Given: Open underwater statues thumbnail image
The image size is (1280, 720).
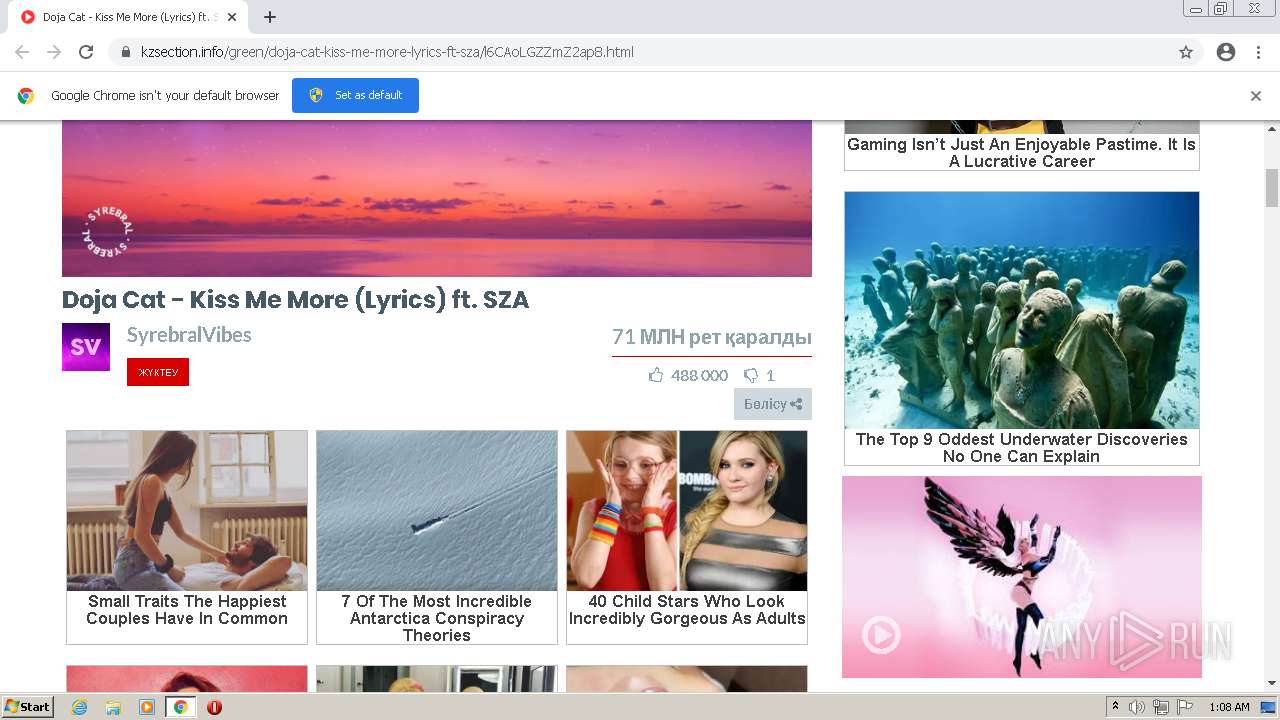Looking at the screenshot, I should click(x=1022, y=310).
